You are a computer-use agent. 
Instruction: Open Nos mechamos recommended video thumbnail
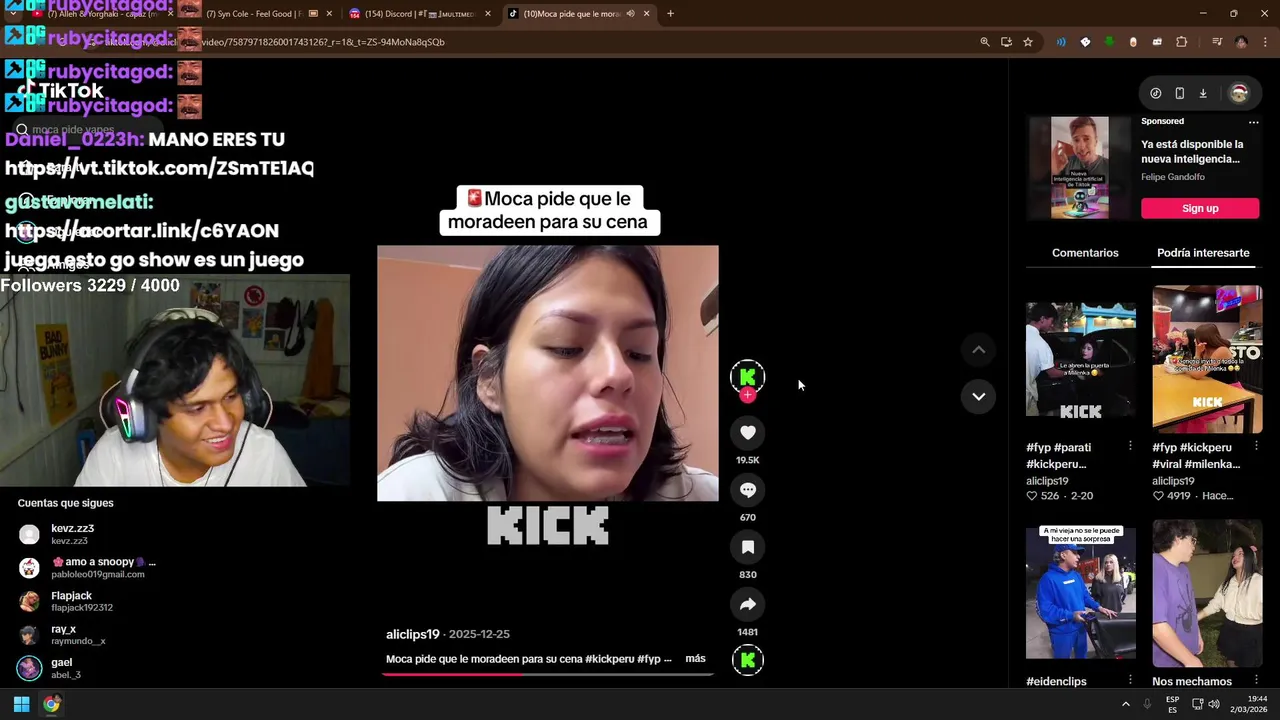[x=1207, y=593]
